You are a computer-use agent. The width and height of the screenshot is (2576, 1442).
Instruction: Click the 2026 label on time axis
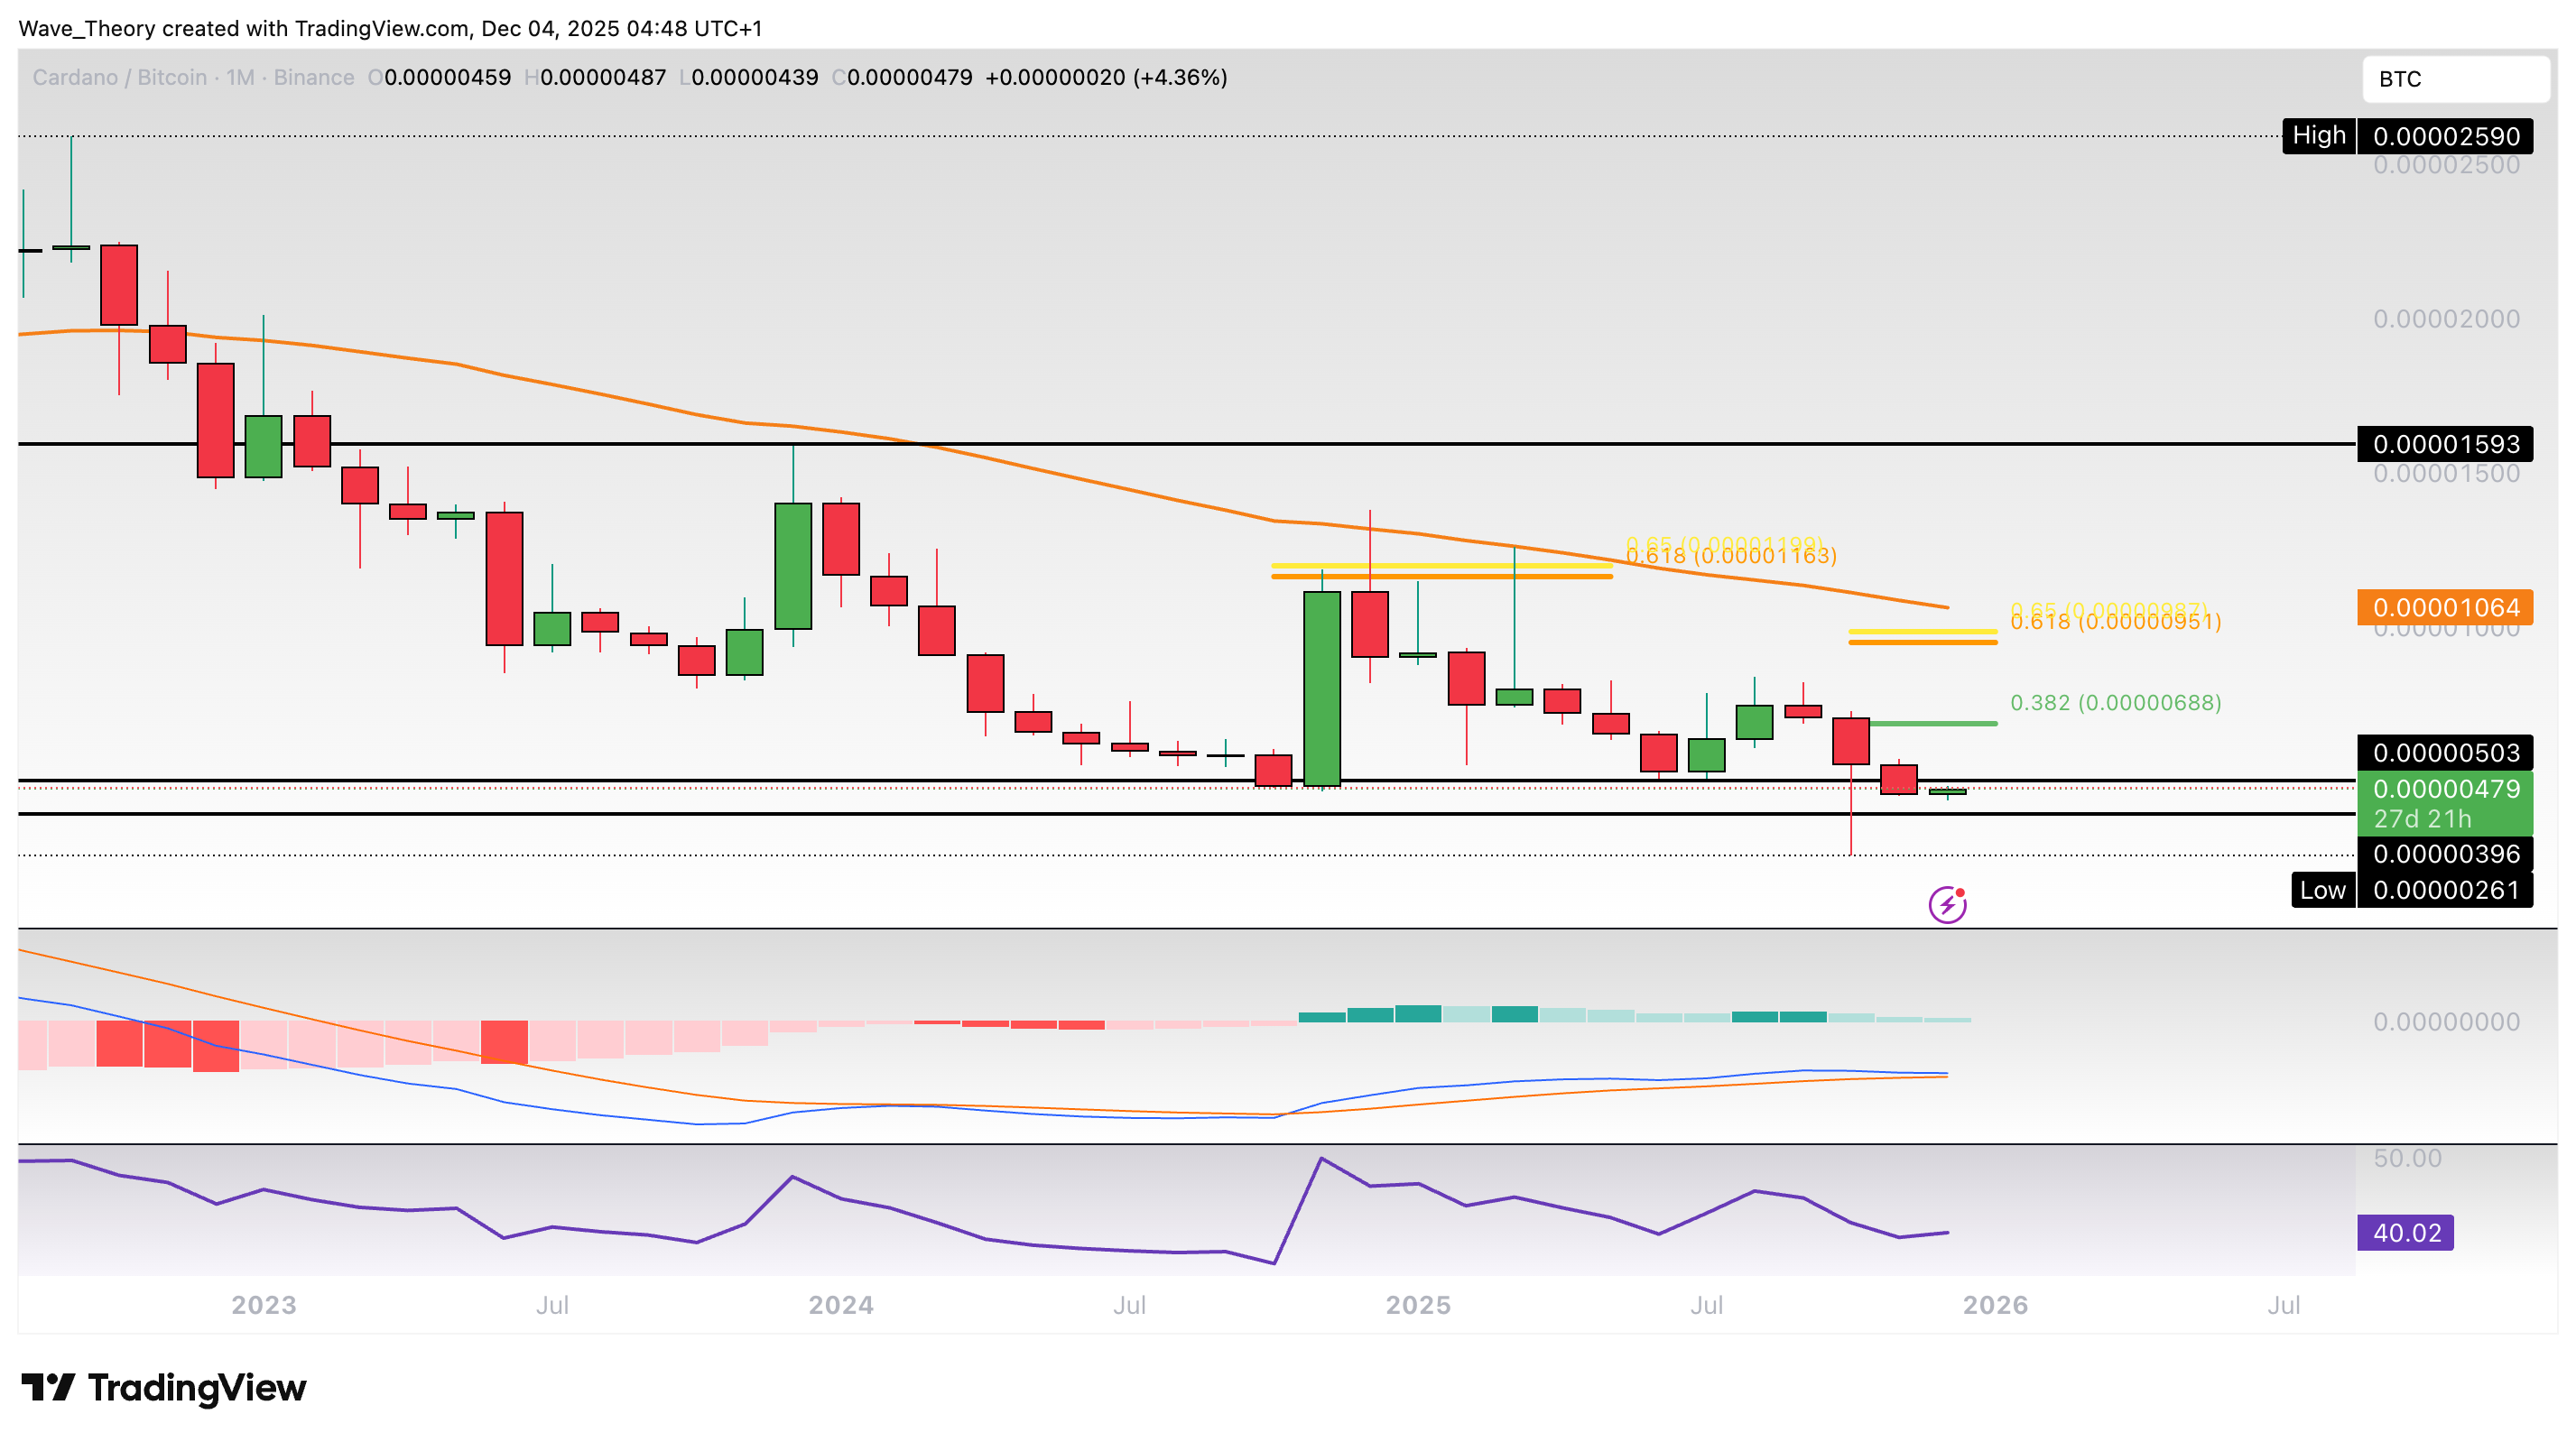tap(1995, 1304)
